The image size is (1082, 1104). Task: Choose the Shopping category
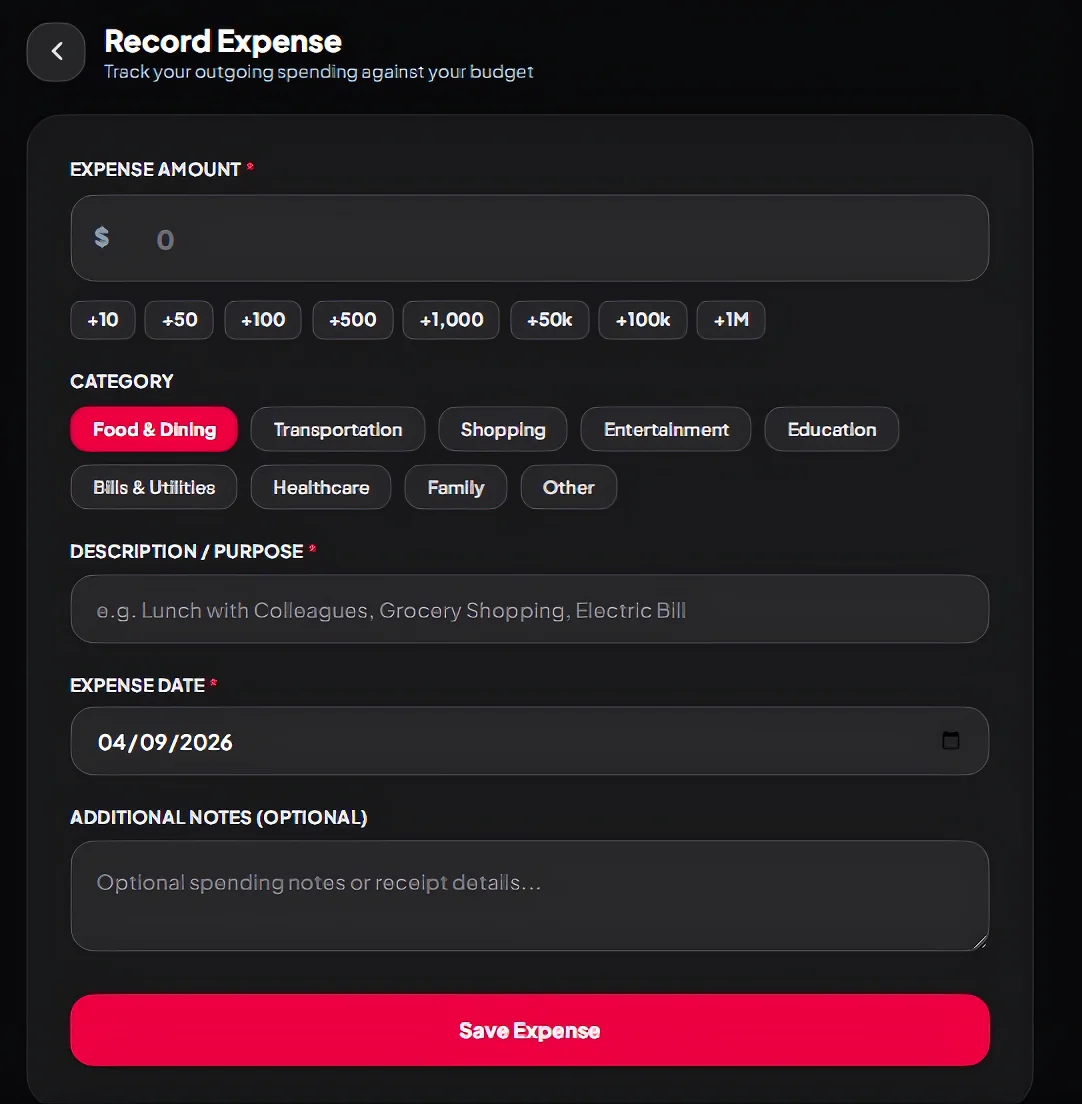(x=503, y=429)
